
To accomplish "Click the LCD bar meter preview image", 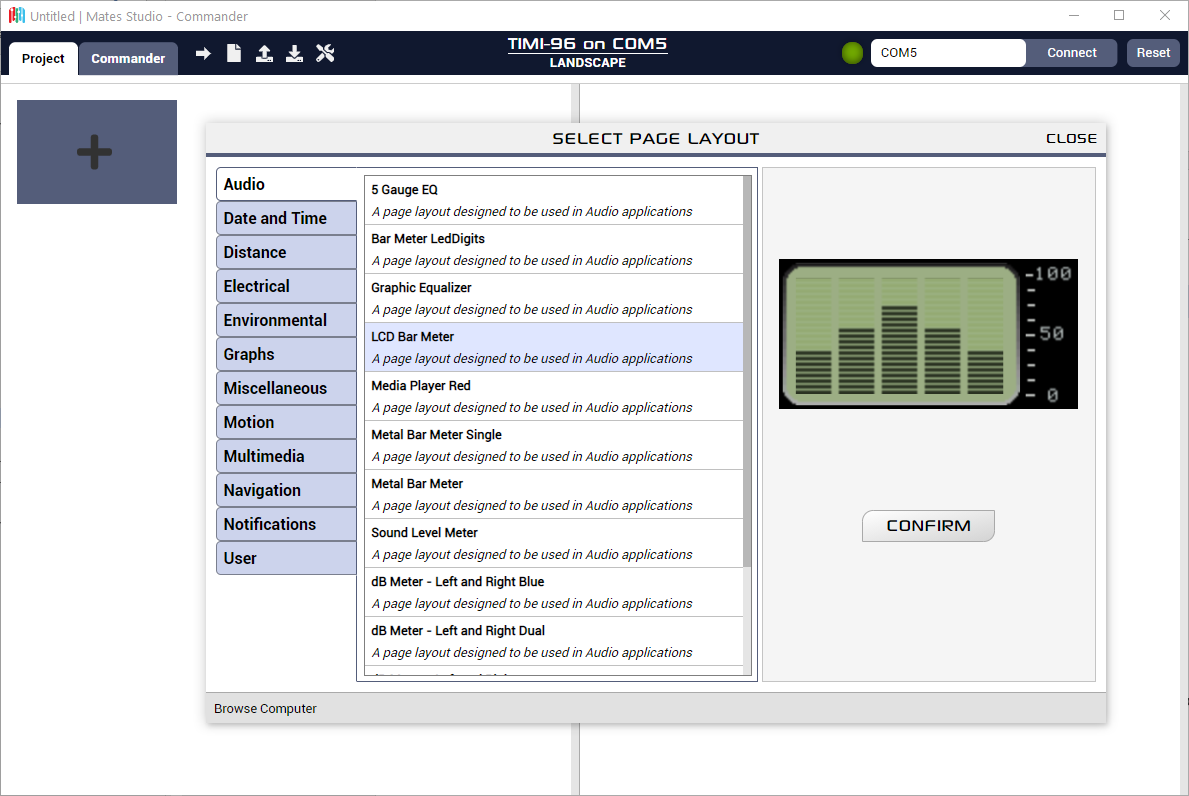I will pos(928,334).
